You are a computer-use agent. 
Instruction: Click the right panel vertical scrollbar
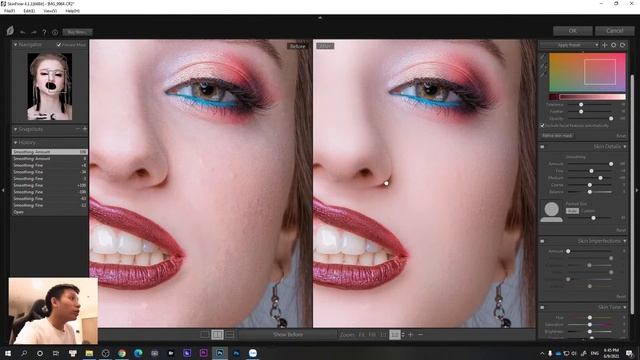pyautogui.click(x=632, y=194)
